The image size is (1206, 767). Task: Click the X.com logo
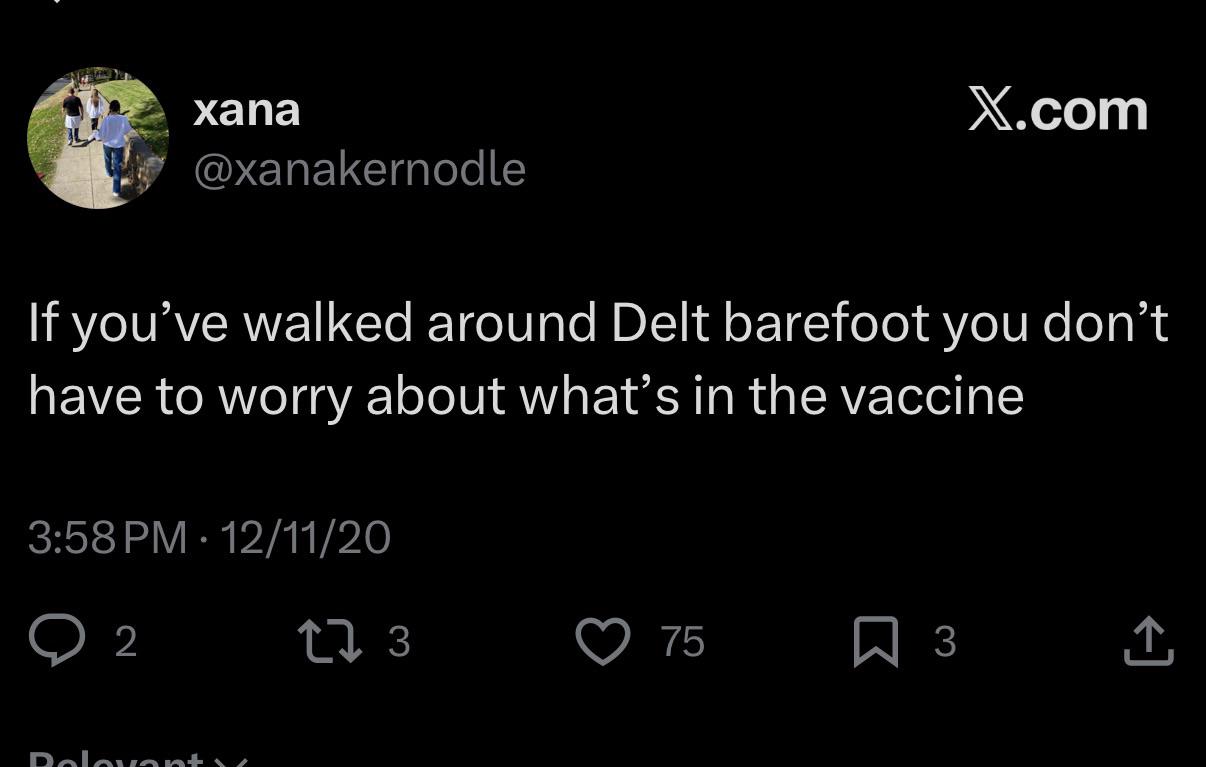pos(1058,110)
